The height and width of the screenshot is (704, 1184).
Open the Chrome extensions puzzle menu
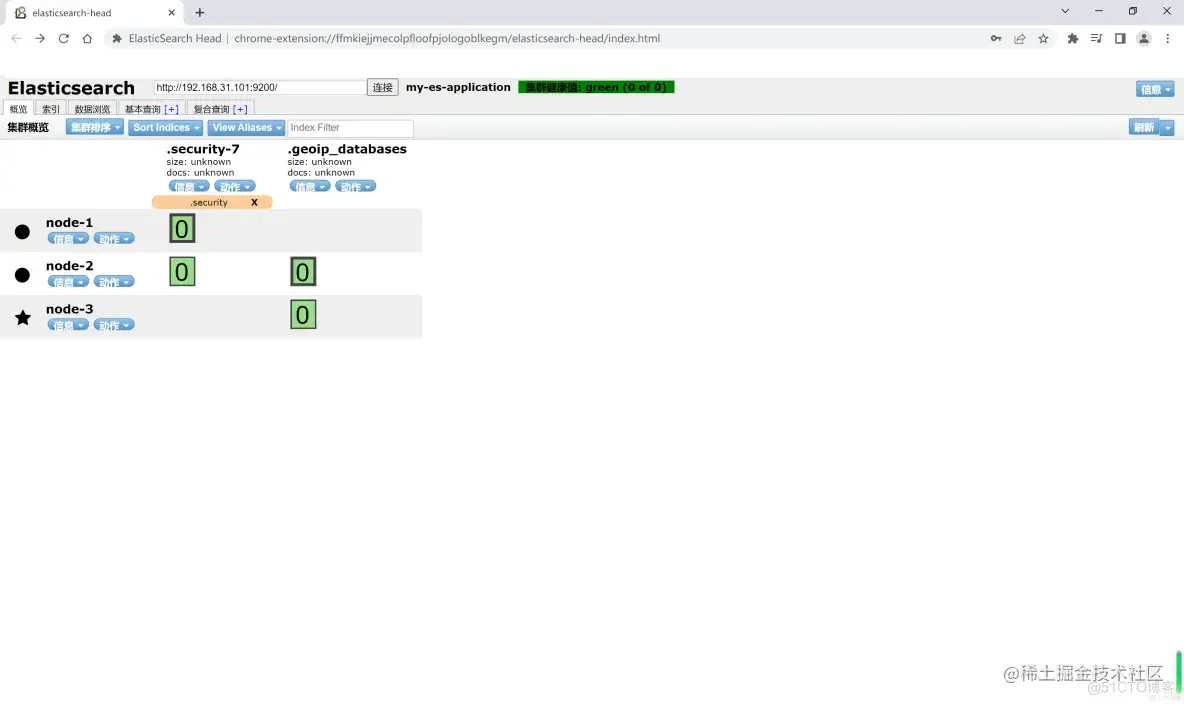click(1073, 39)
